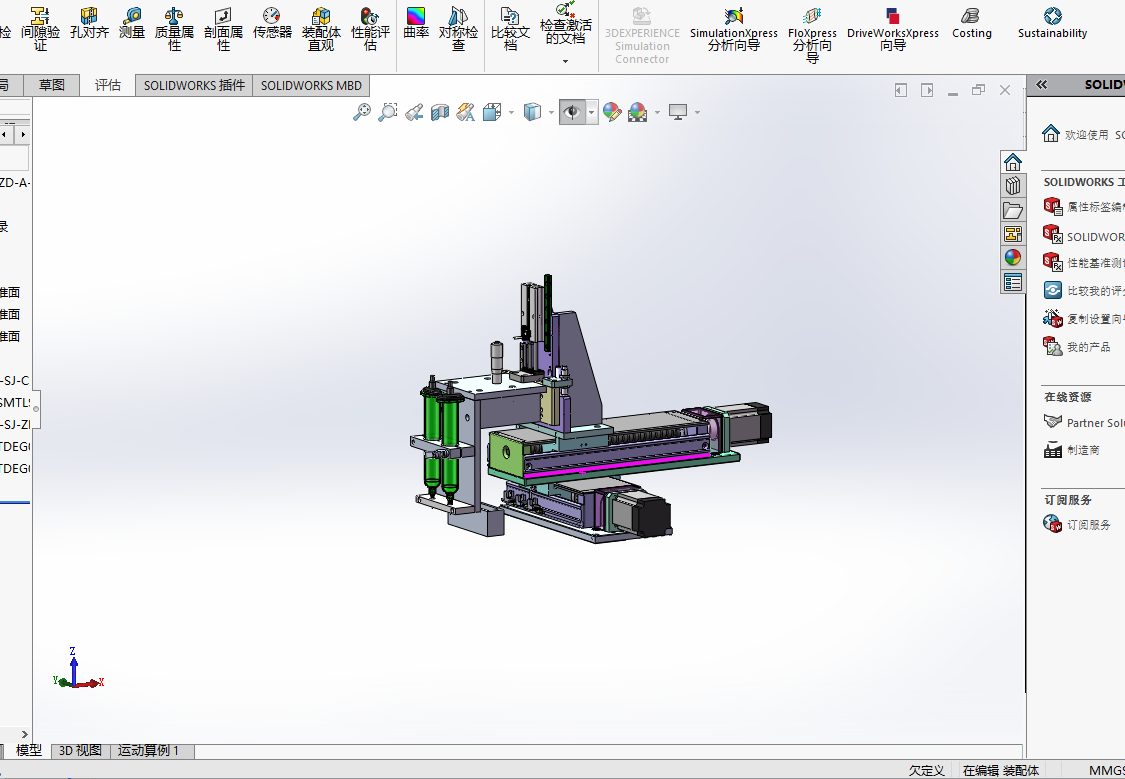Launch FloXpress analysis wizard
Screen dimensions: 1125x779
812,34
